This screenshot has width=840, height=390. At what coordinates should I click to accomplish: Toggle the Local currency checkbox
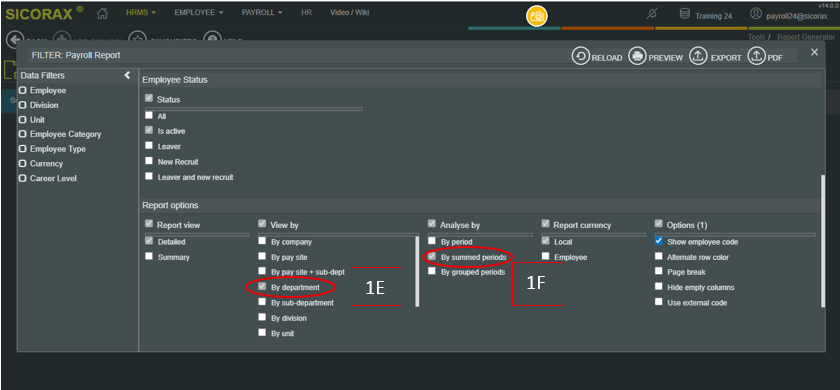(545, 241)
